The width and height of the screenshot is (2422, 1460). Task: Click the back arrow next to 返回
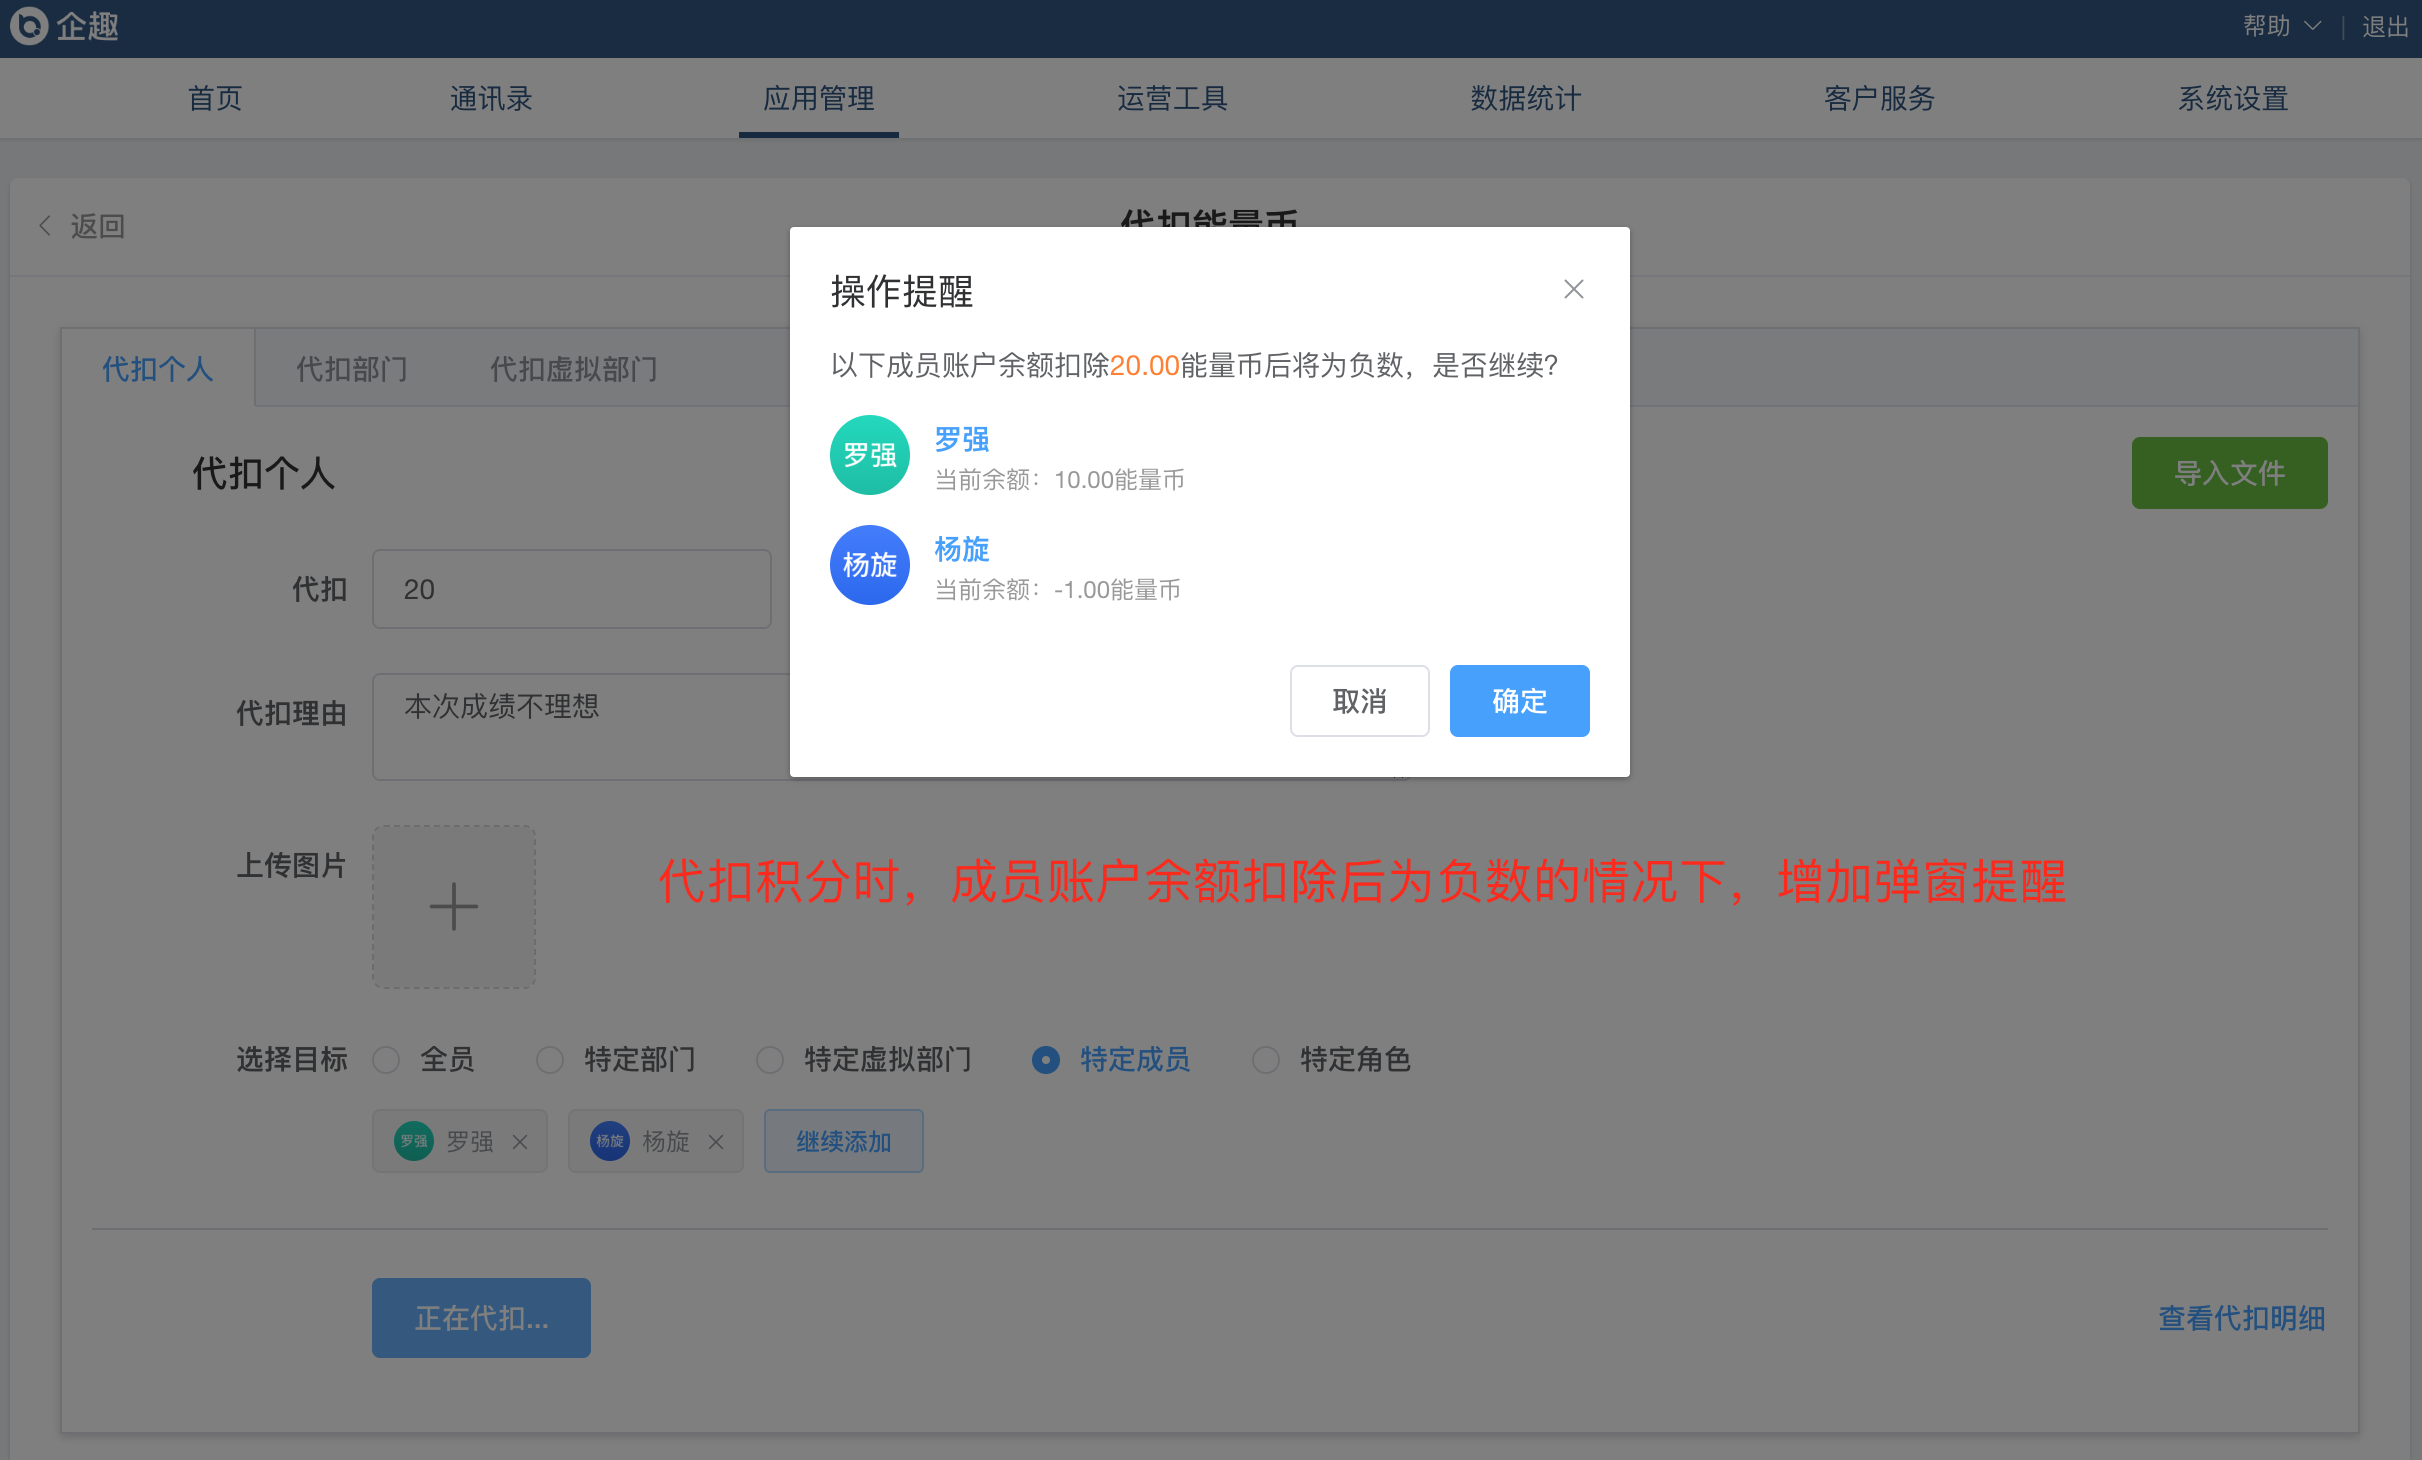pyautogui.click(x=45, y=226)
